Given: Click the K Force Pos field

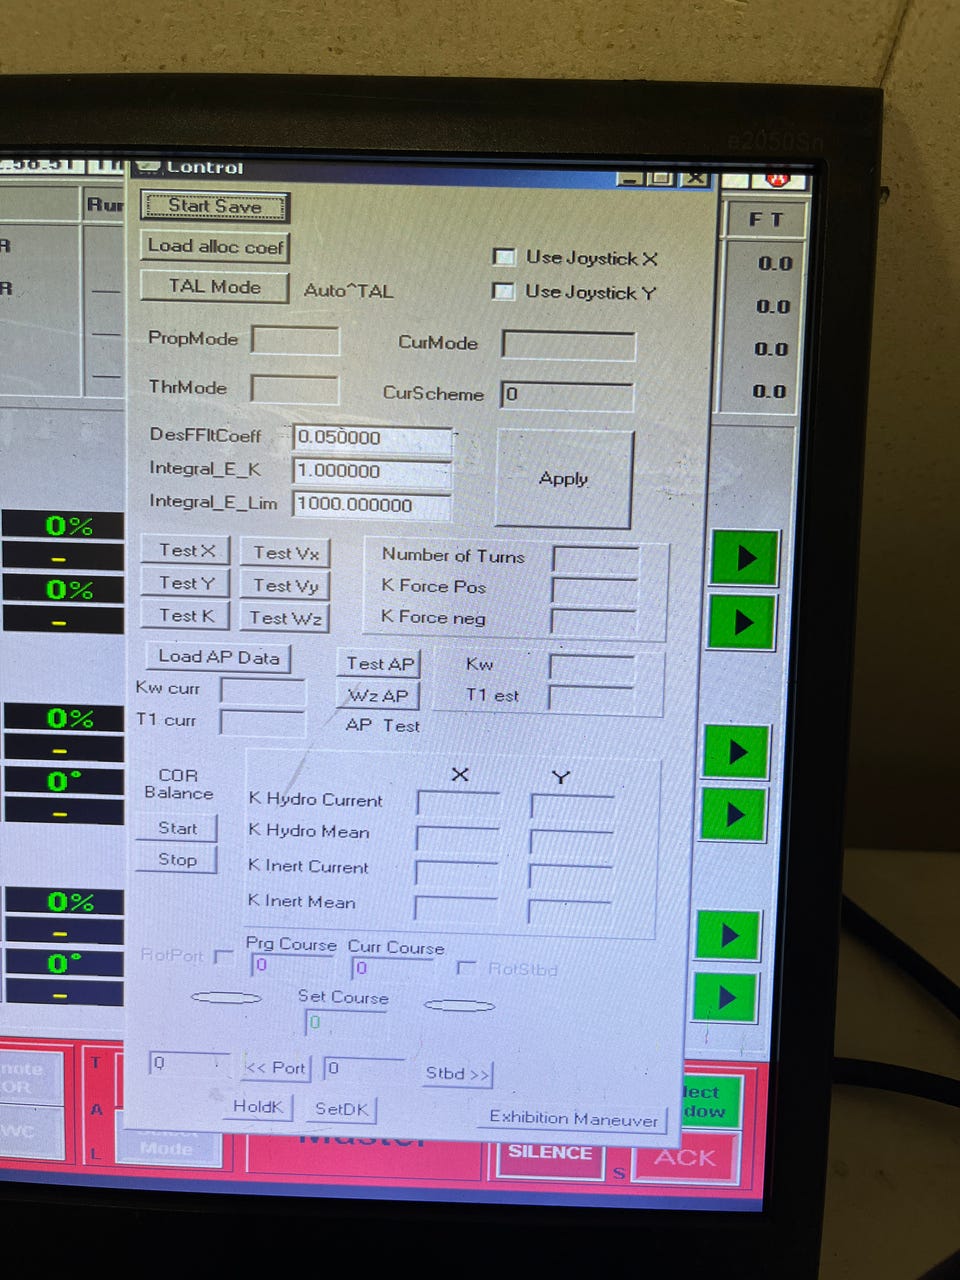Looking at the screenshot, I should (x=594, y=590).
